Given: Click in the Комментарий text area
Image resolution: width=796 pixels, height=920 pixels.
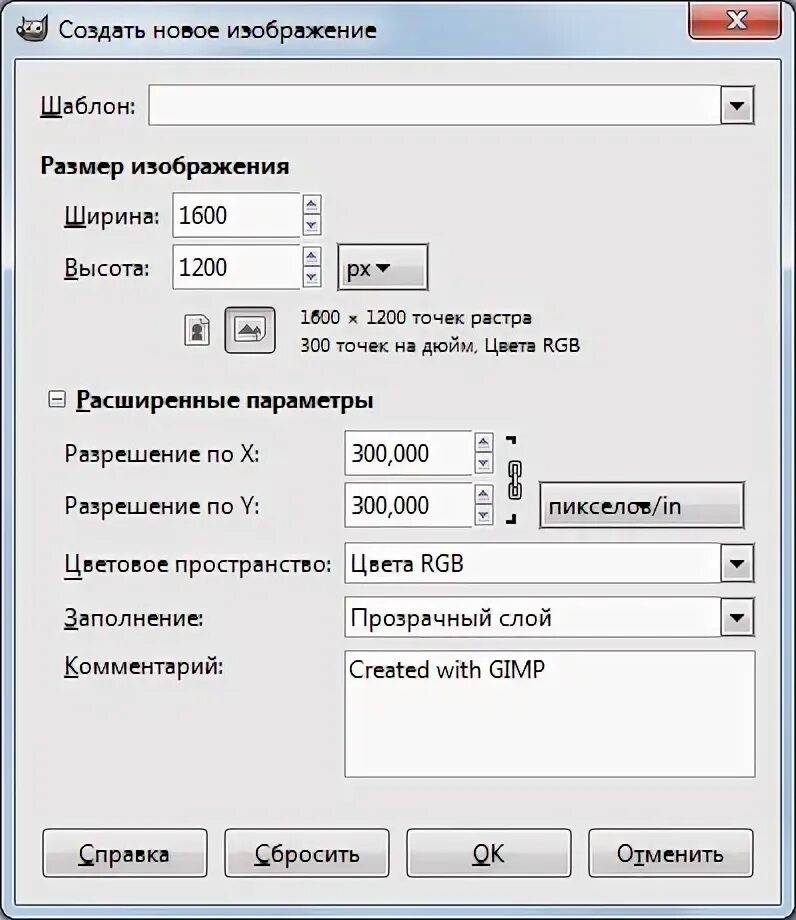Looking at the screenshot, I should pyautogui.click(x=550, y=713).
